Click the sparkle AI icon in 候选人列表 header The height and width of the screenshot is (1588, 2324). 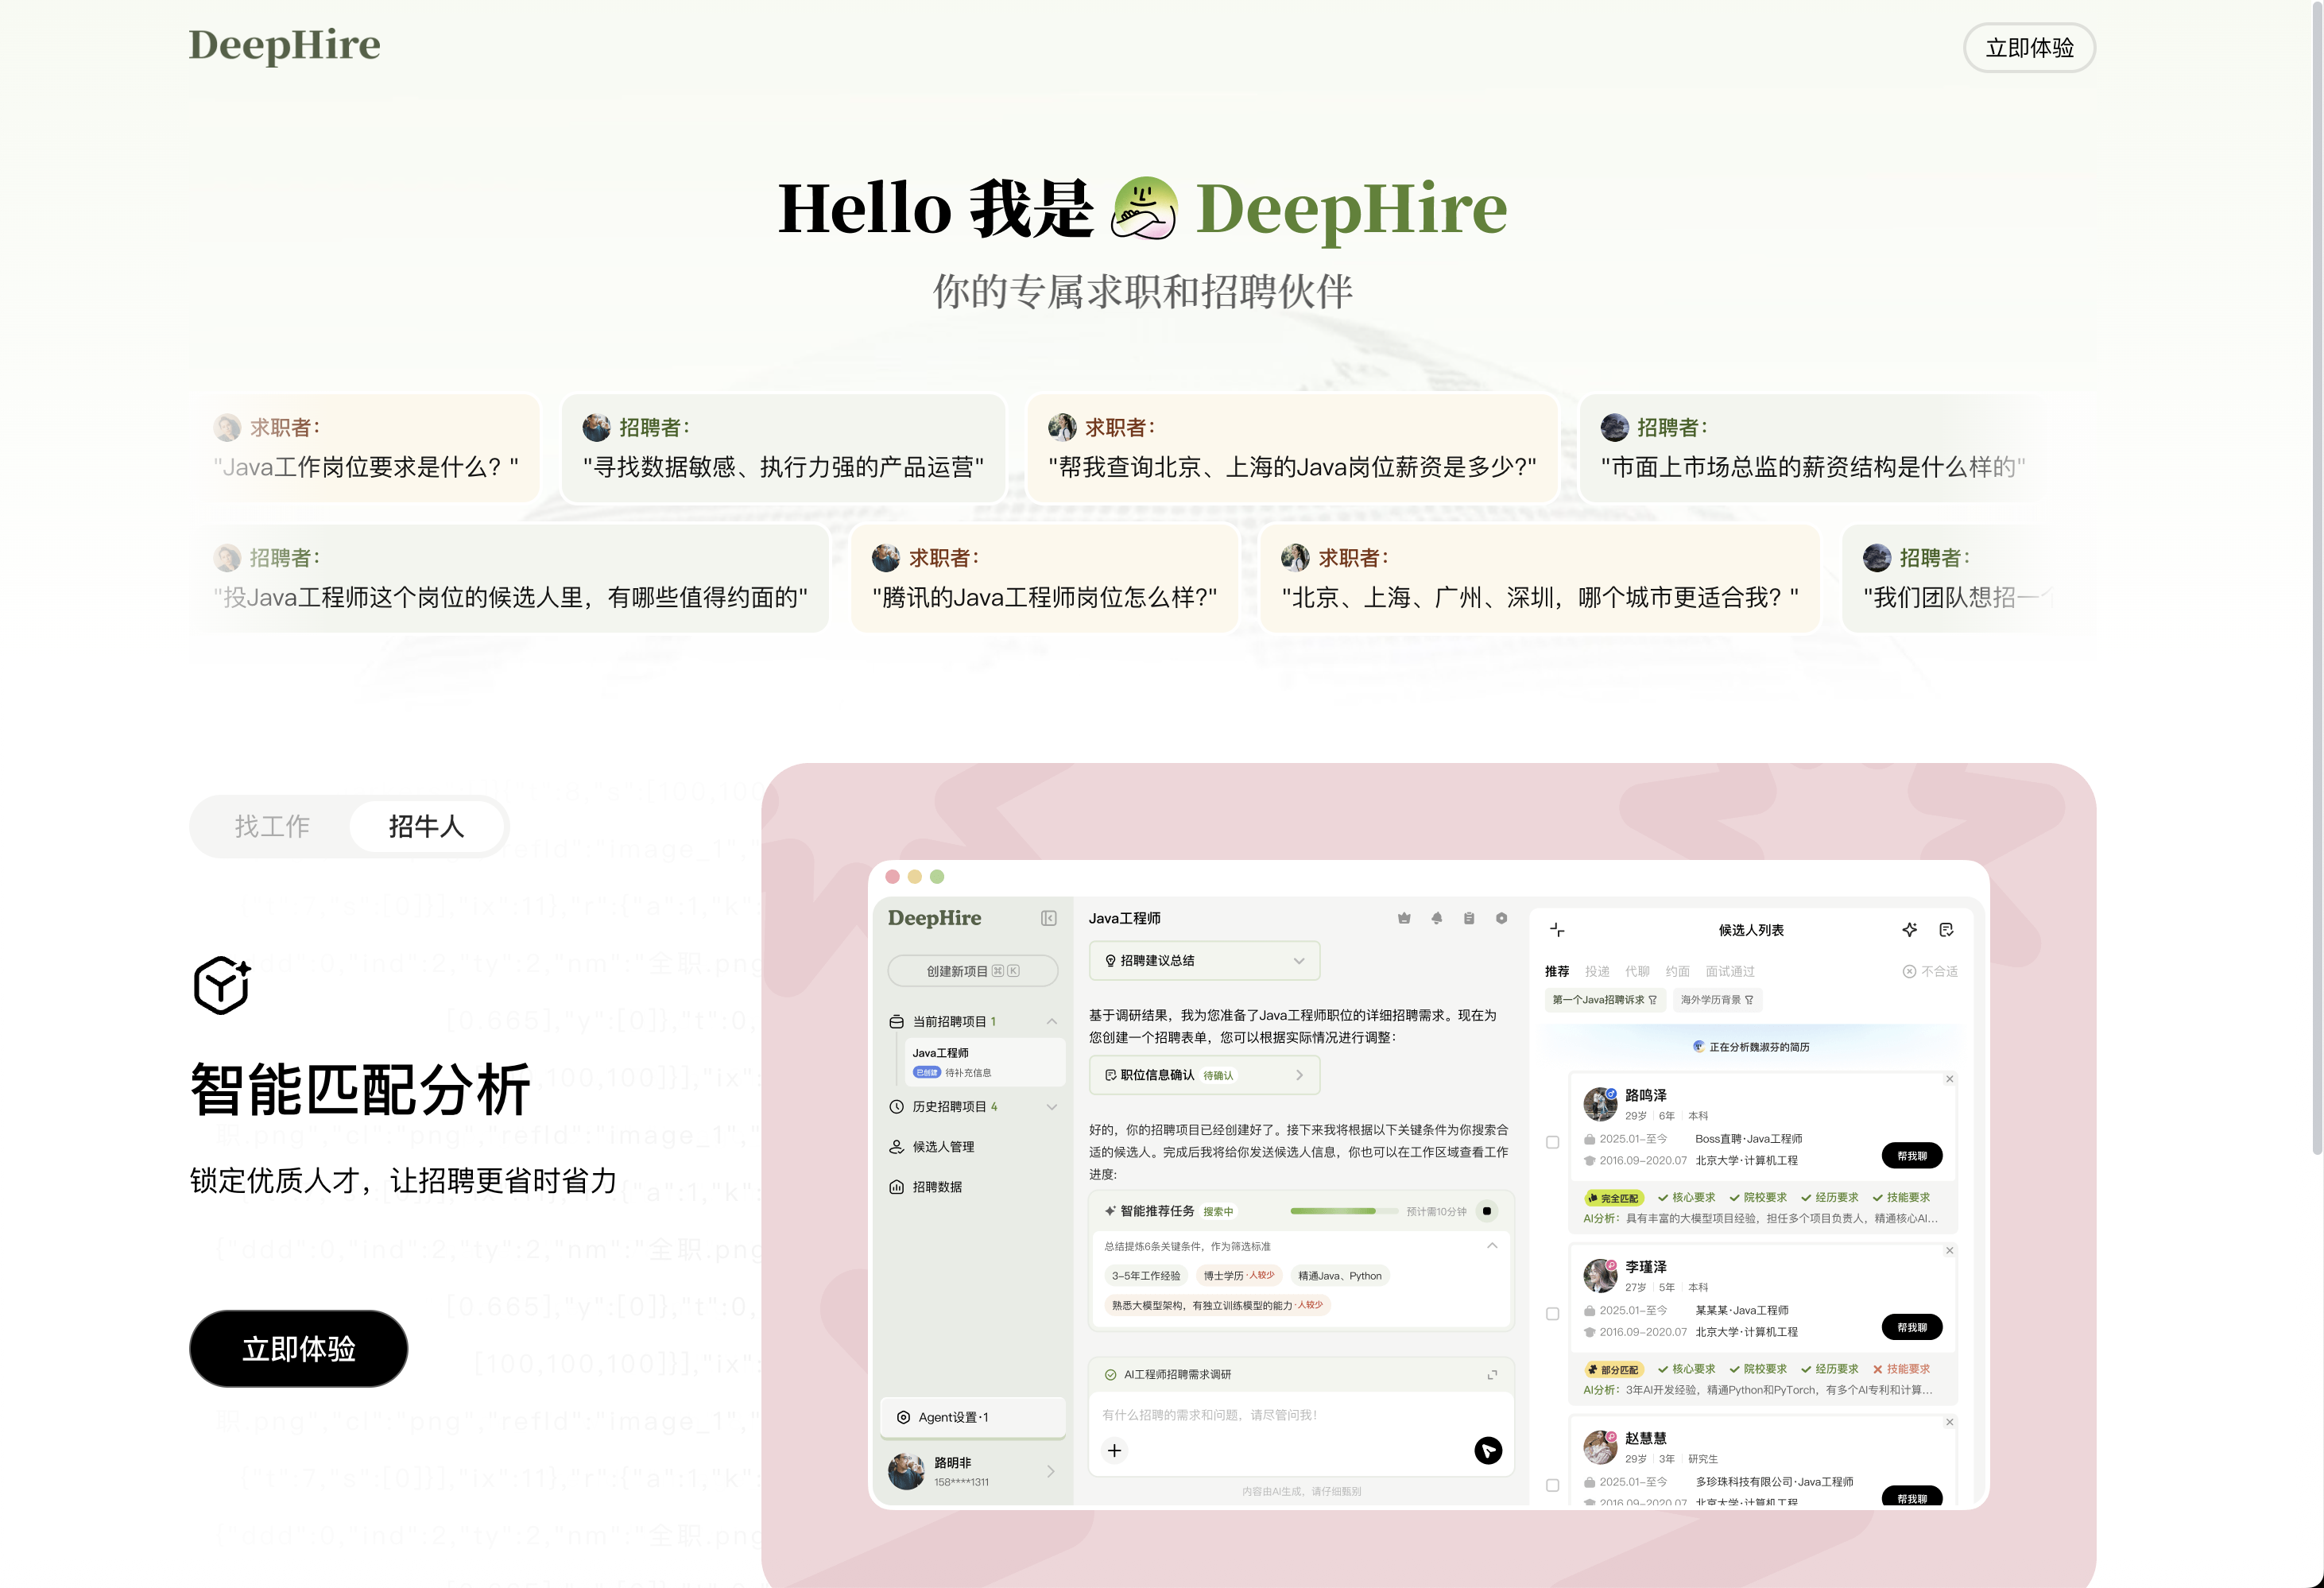tap(1909, 929)
